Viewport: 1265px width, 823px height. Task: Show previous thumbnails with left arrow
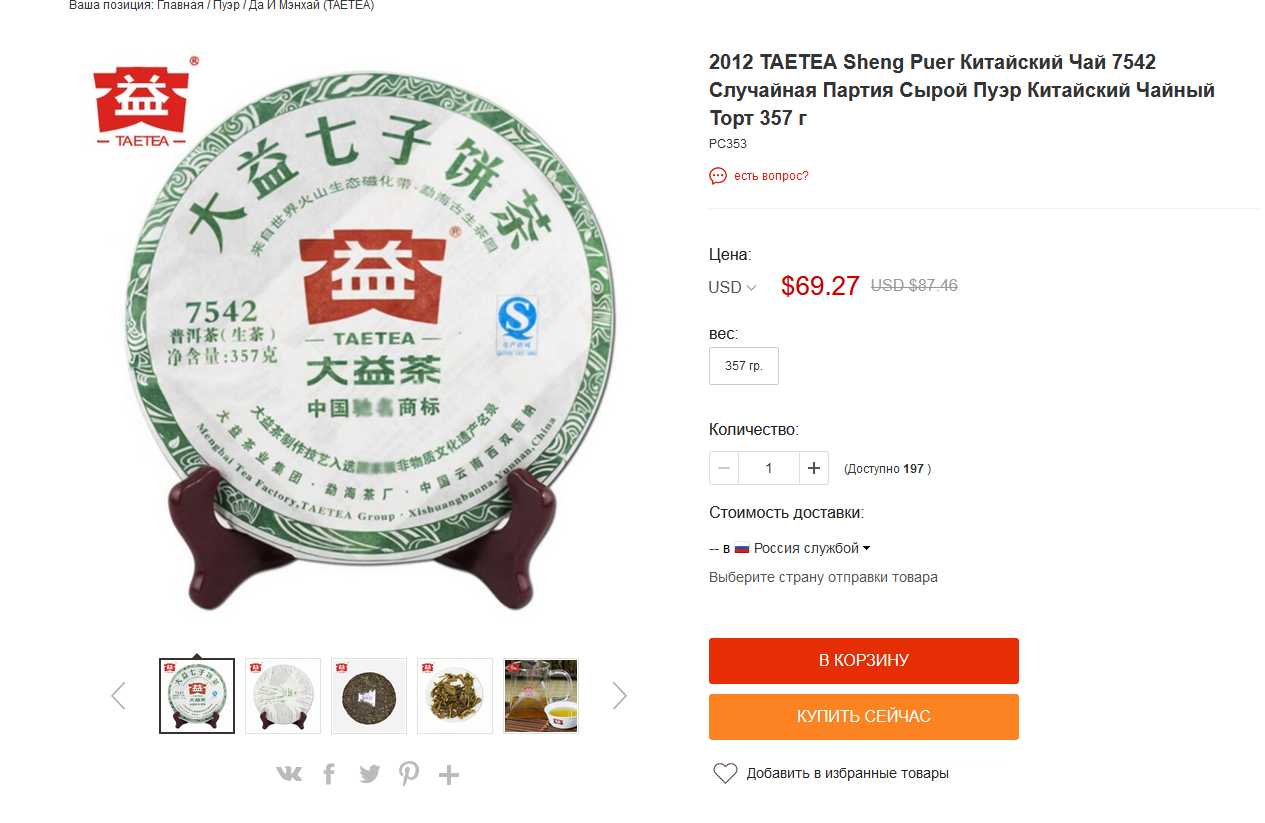pos(118,696)
